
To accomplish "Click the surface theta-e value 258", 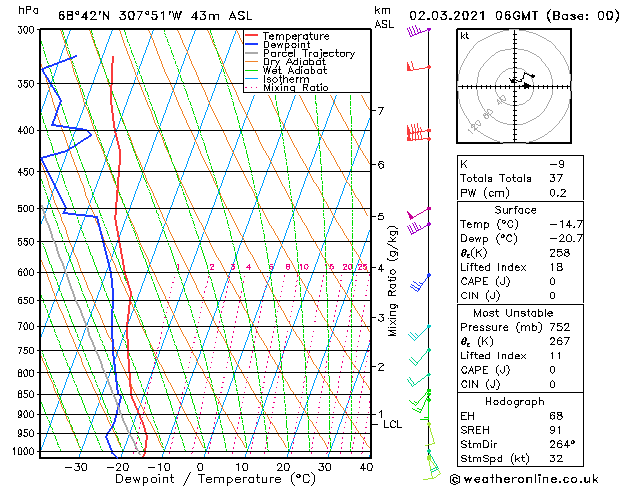I will tap(560, 253).
